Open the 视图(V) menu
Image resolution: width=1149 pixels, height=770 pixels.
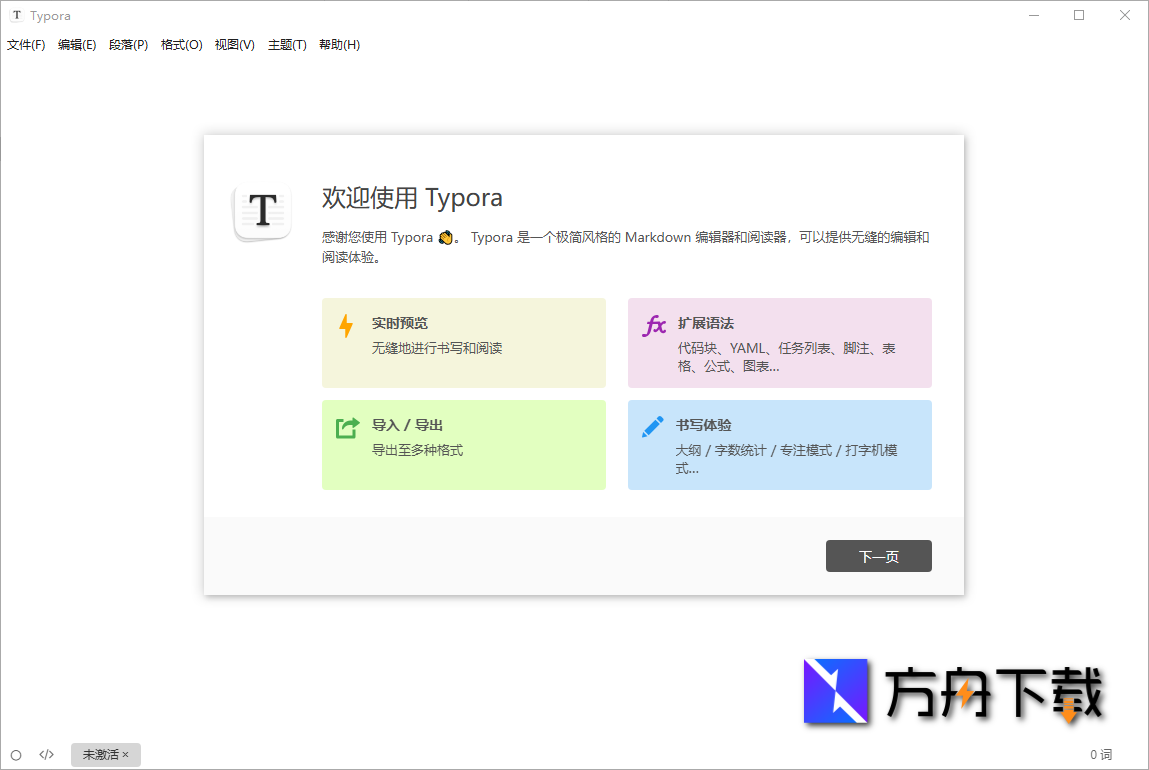234,44
